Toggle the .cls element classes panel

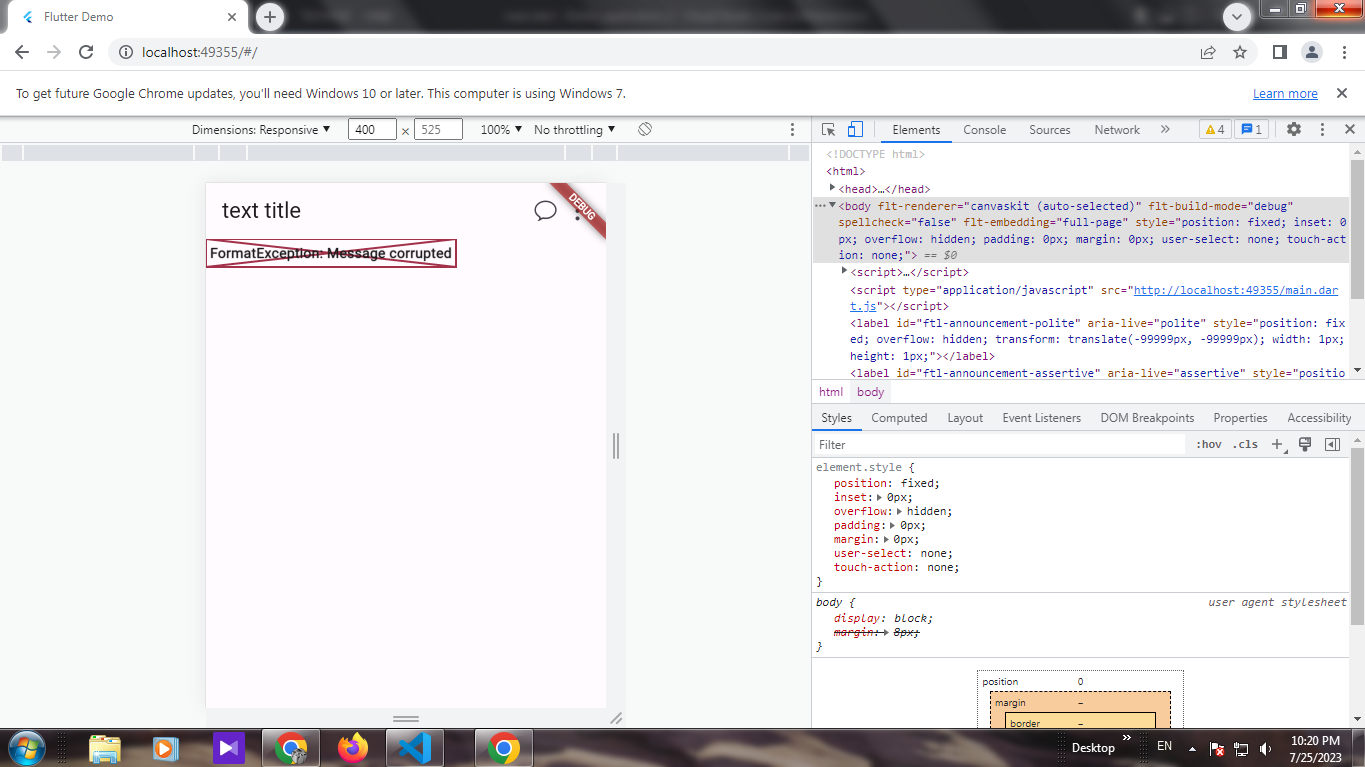pos(1245,444)
